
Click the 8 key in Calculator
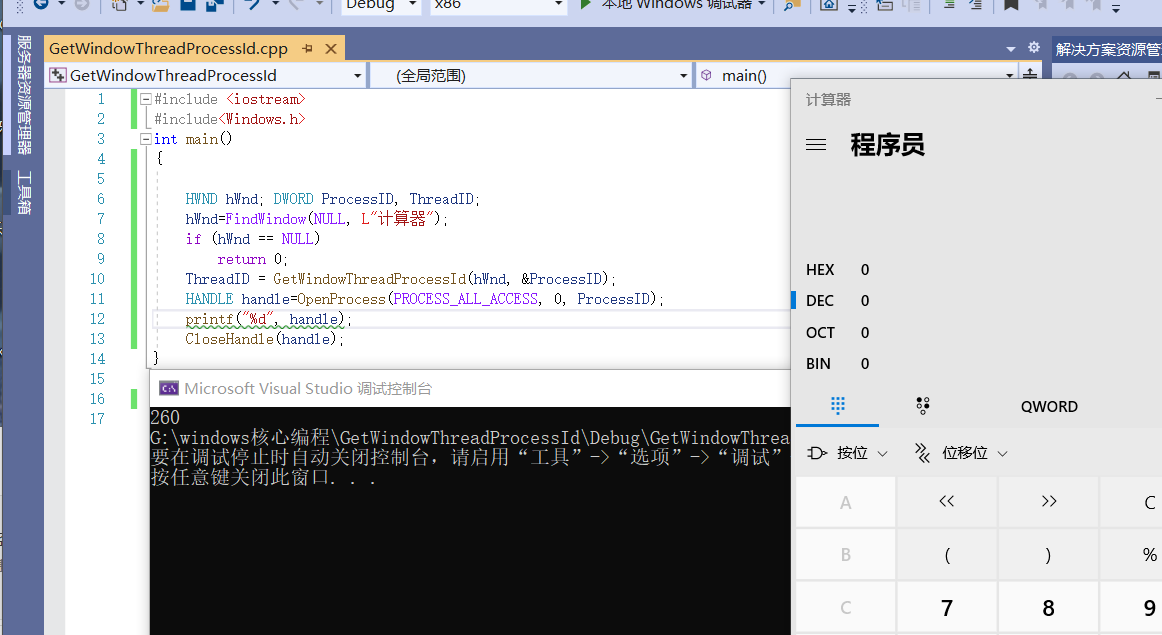pyautogui.click(x=1049, y=608)
